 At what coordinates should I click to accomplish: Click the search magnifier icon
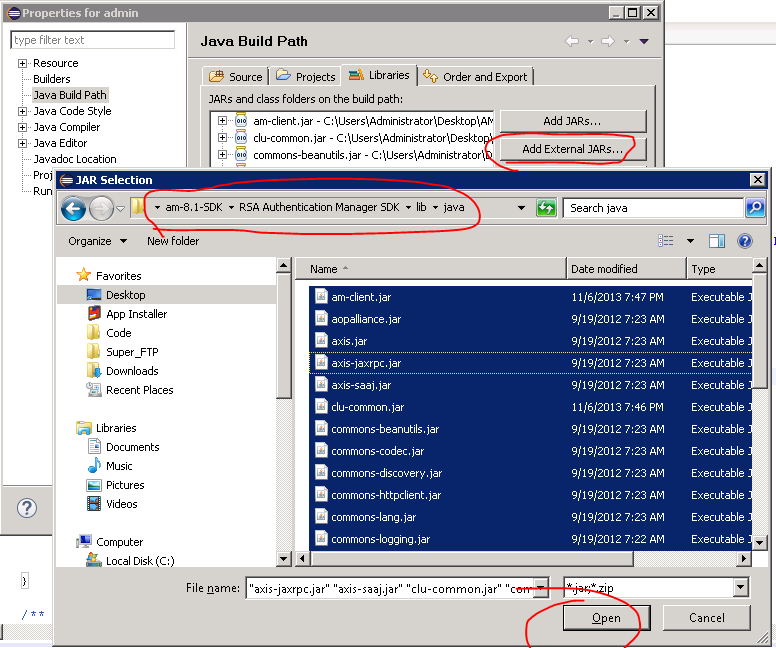click(x=755, y=208)
